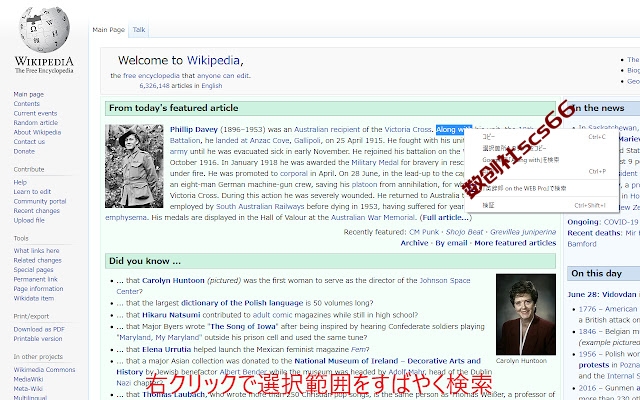Open the Grevillea juniperina article
The width and height of the screenshot is (640, 400).
pyautogui.click(x=523, y=232)
